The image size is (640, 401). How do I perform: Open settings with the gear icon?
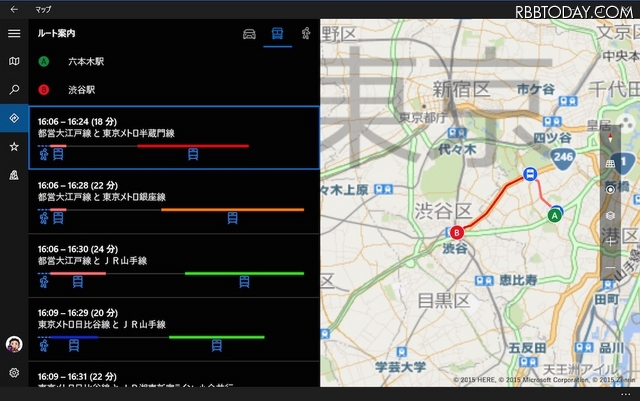click(14, 372)
